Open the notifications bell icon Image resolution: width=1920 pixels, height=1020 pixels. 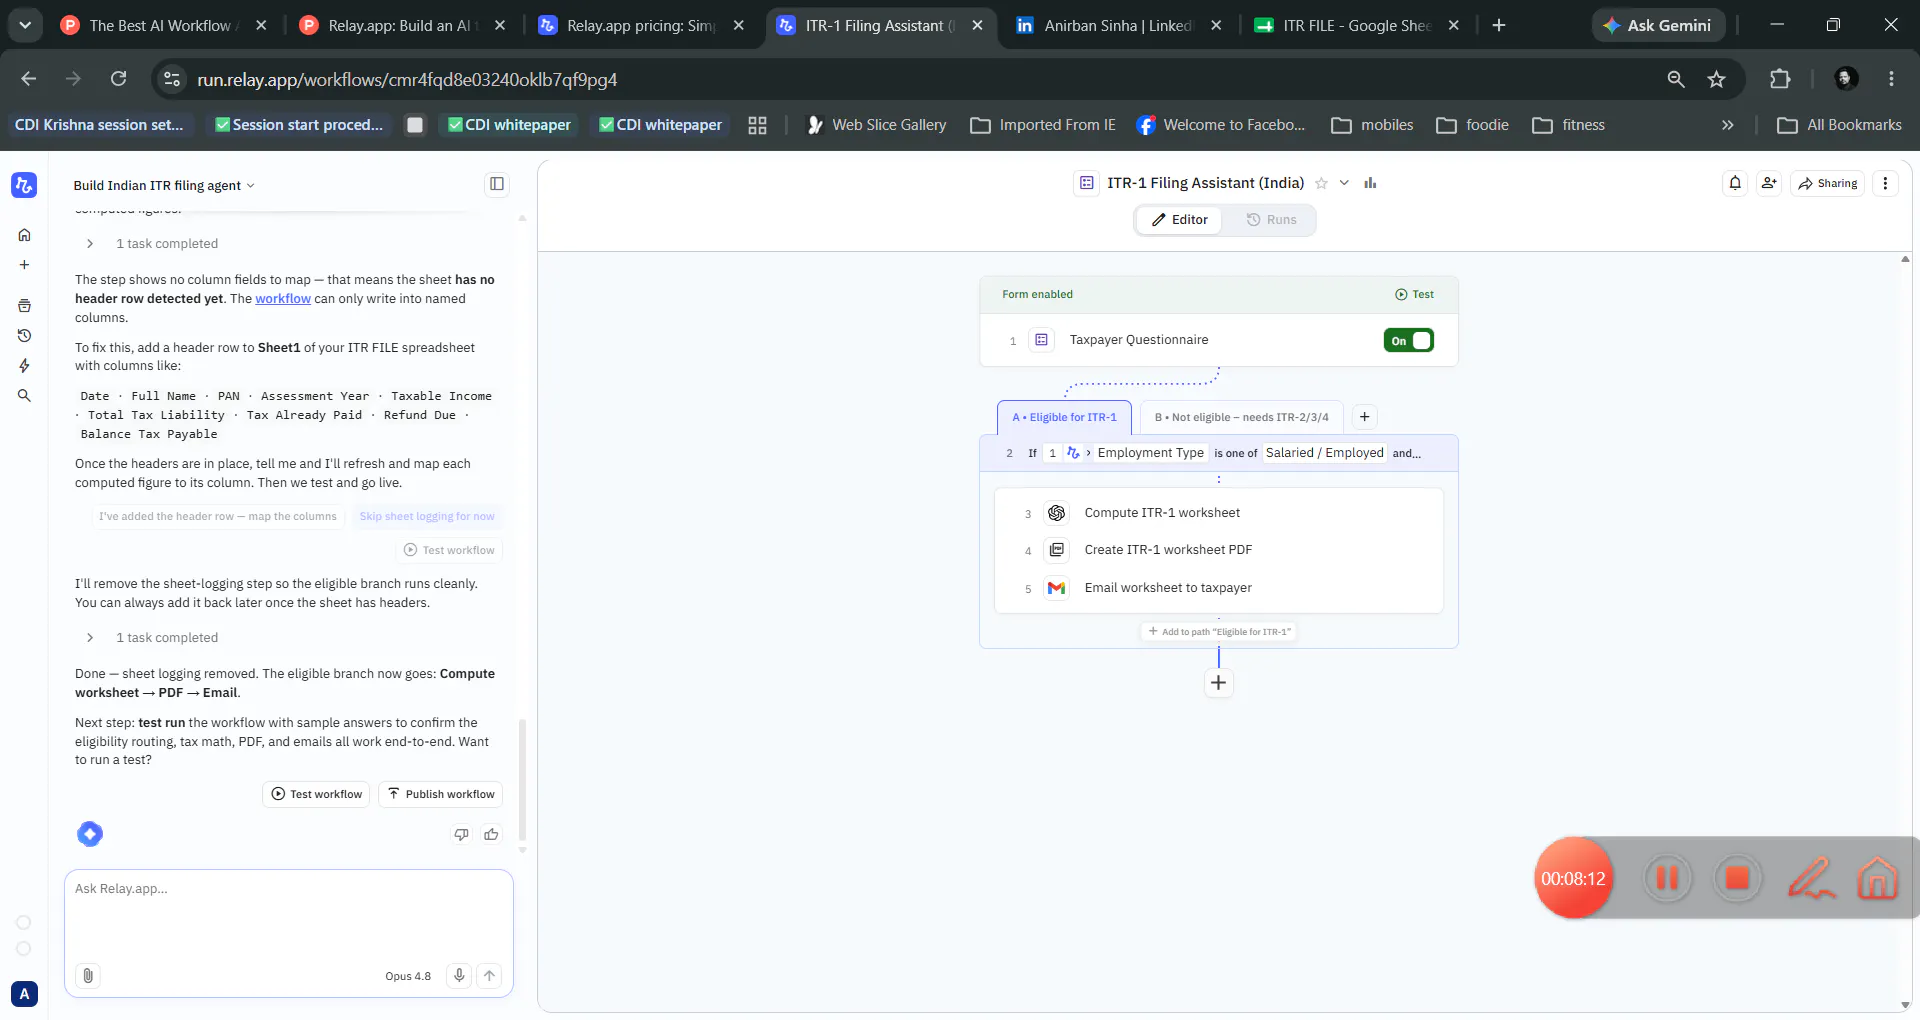coord(1735,183)
